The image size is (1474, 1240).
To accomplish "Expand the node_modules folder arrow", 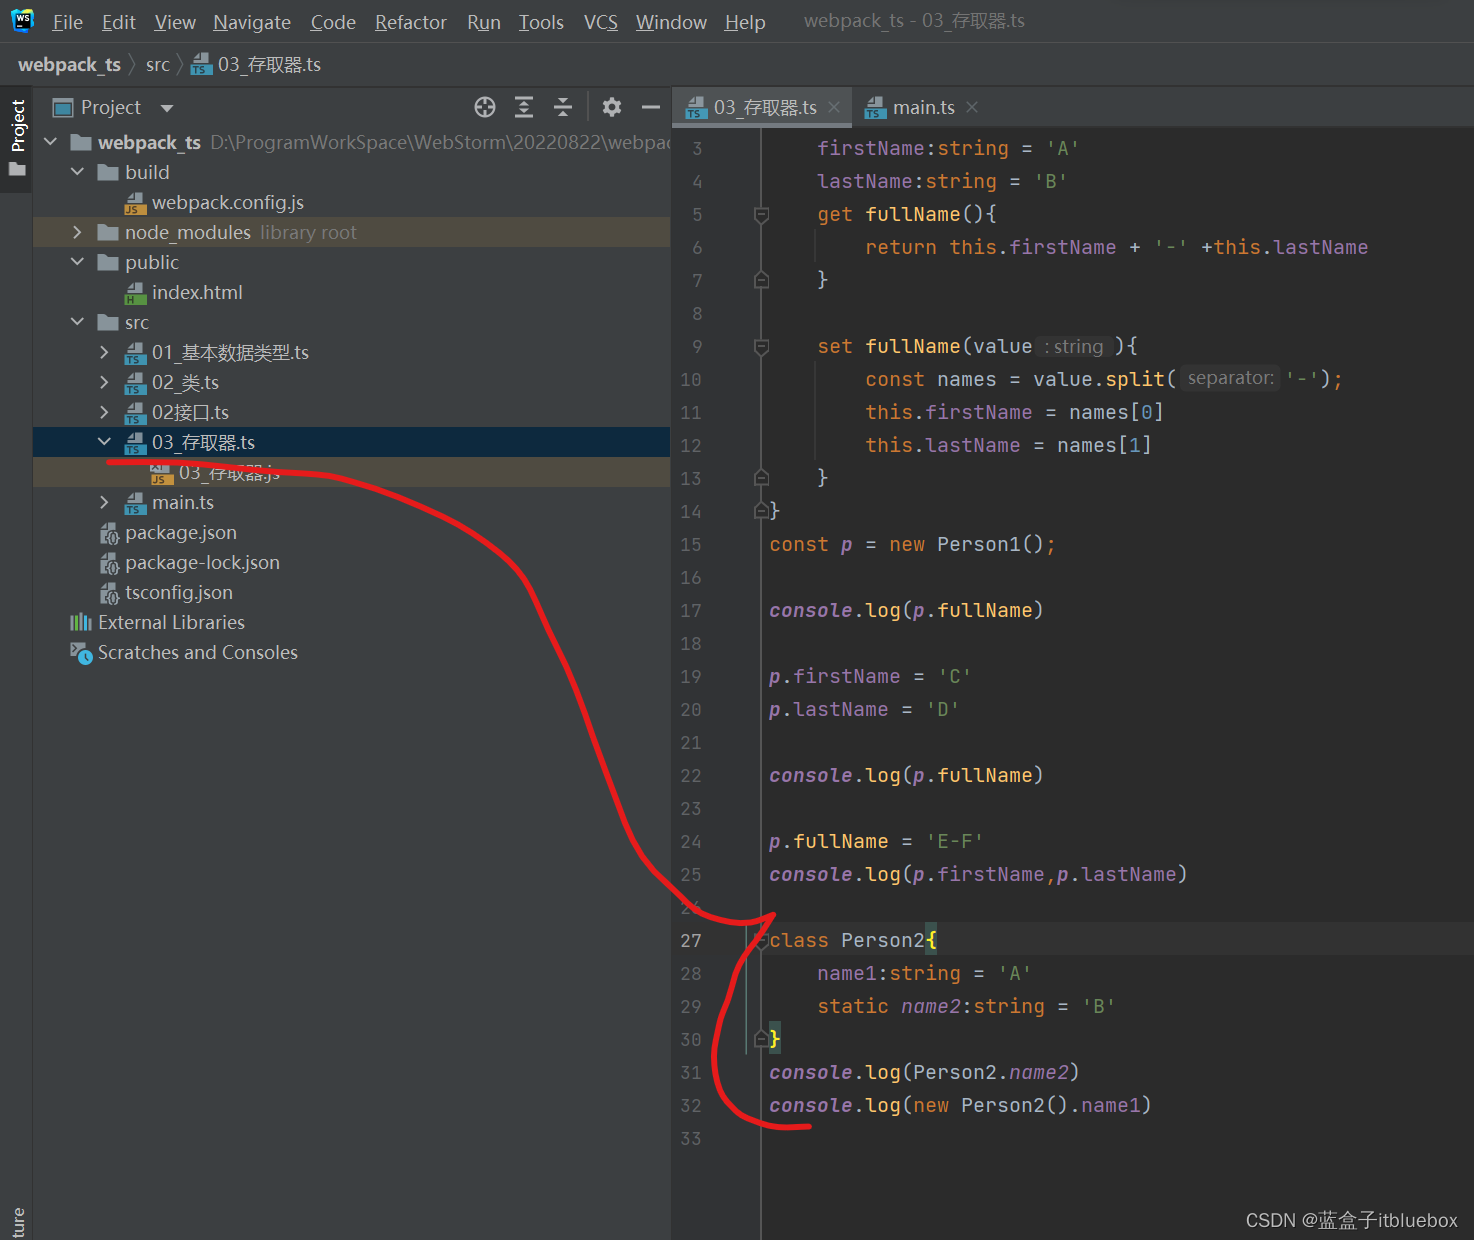I will (x=77, y=232).
